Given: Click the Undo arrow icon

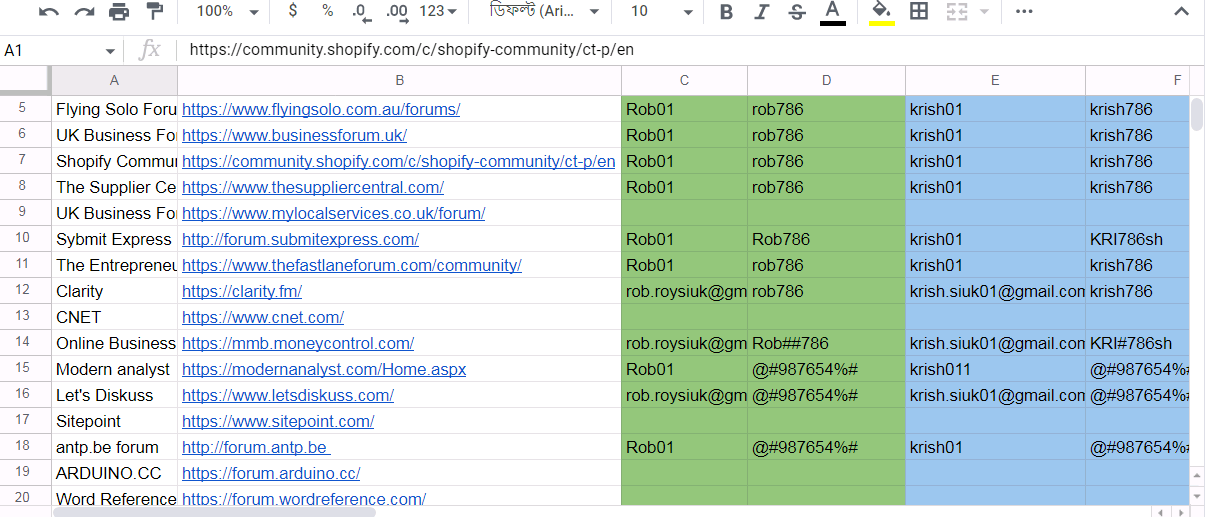Looking at the screenshot, I should coord(49,12).
